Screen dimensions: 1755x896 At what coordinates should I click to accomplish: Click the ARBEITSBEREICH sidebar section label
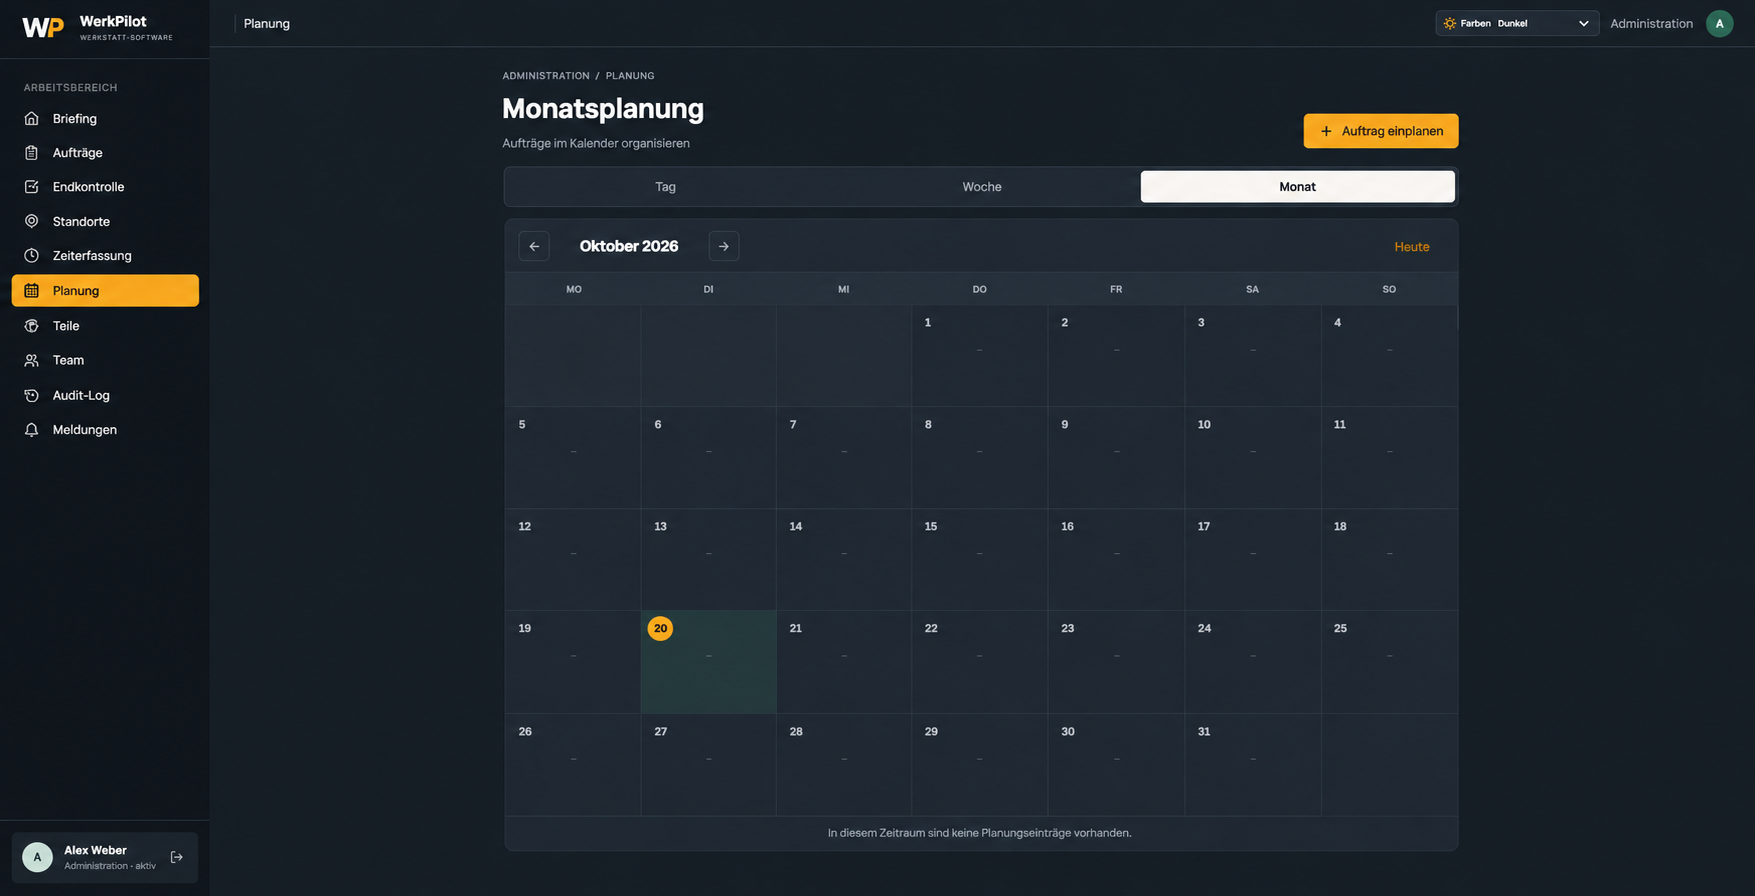[71, 88]
